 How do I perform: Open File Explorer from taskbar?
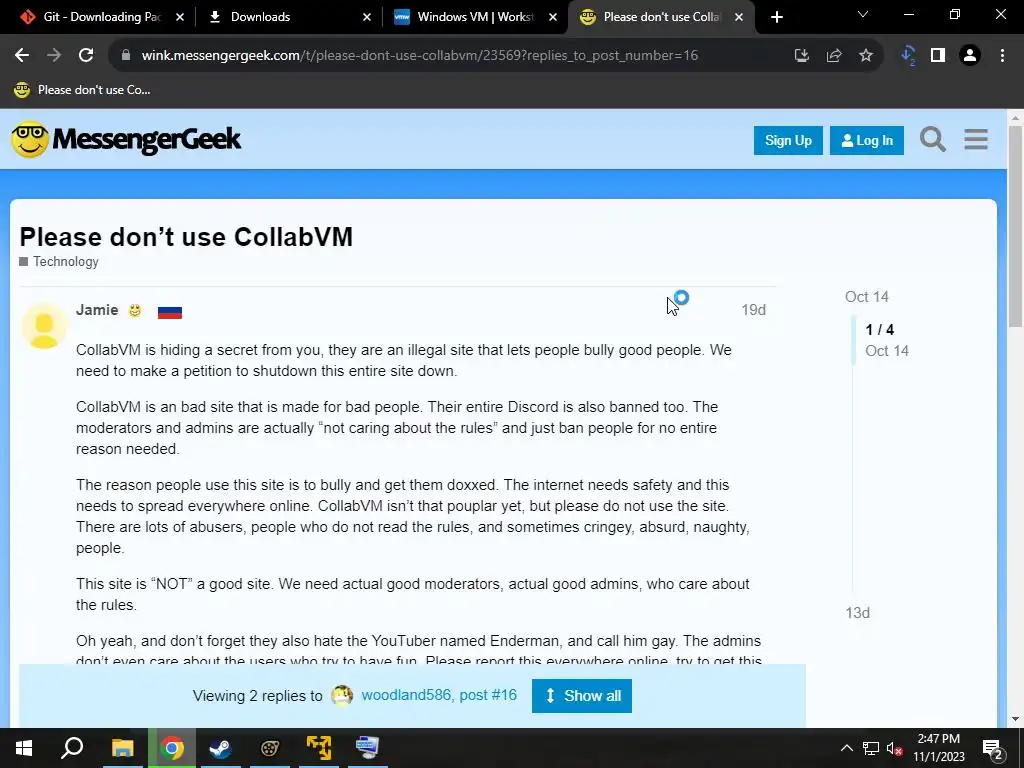tap(122, 748)
